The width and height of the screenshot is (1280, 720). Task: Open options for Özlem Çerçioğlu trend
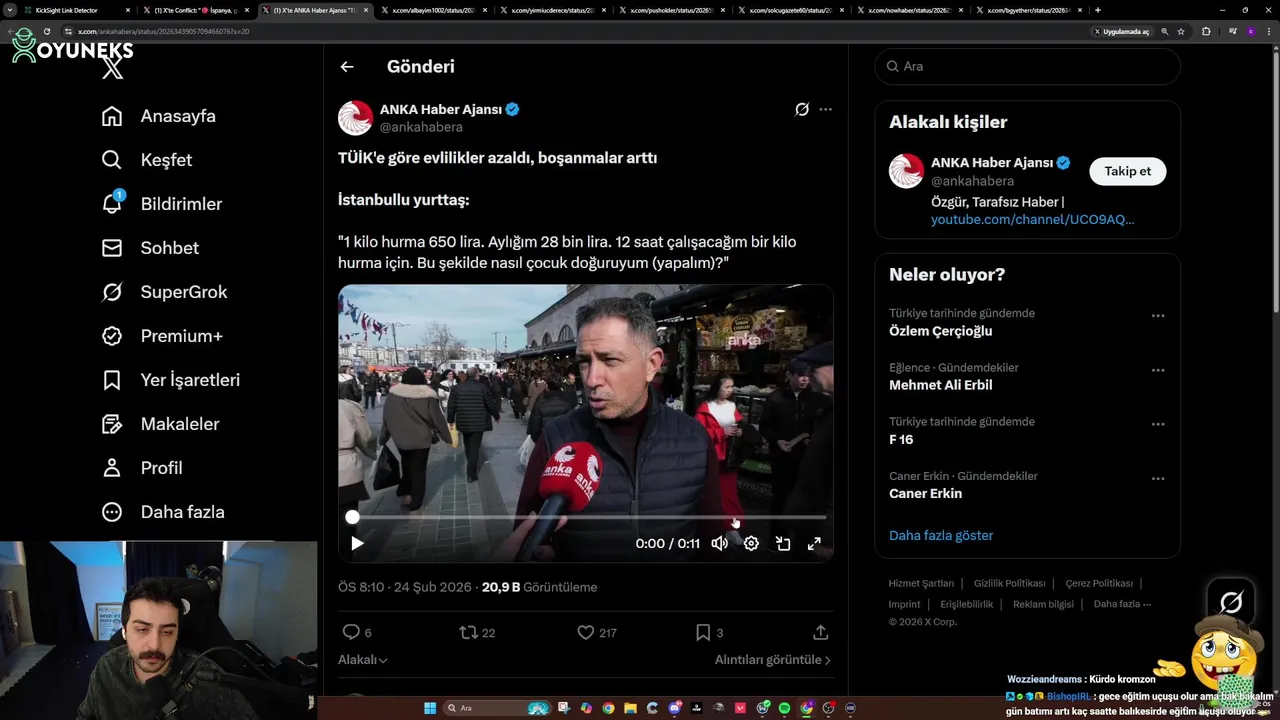[1157, 316]
